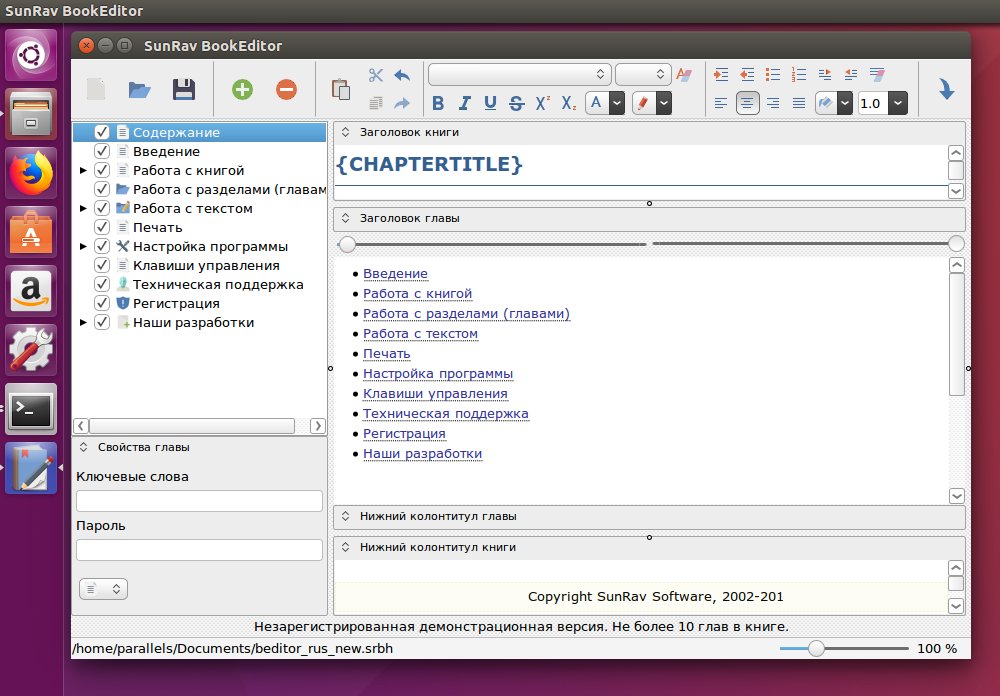Increase paragraph indent
The image size is (1000, 696).
click(x=721, y=75)
